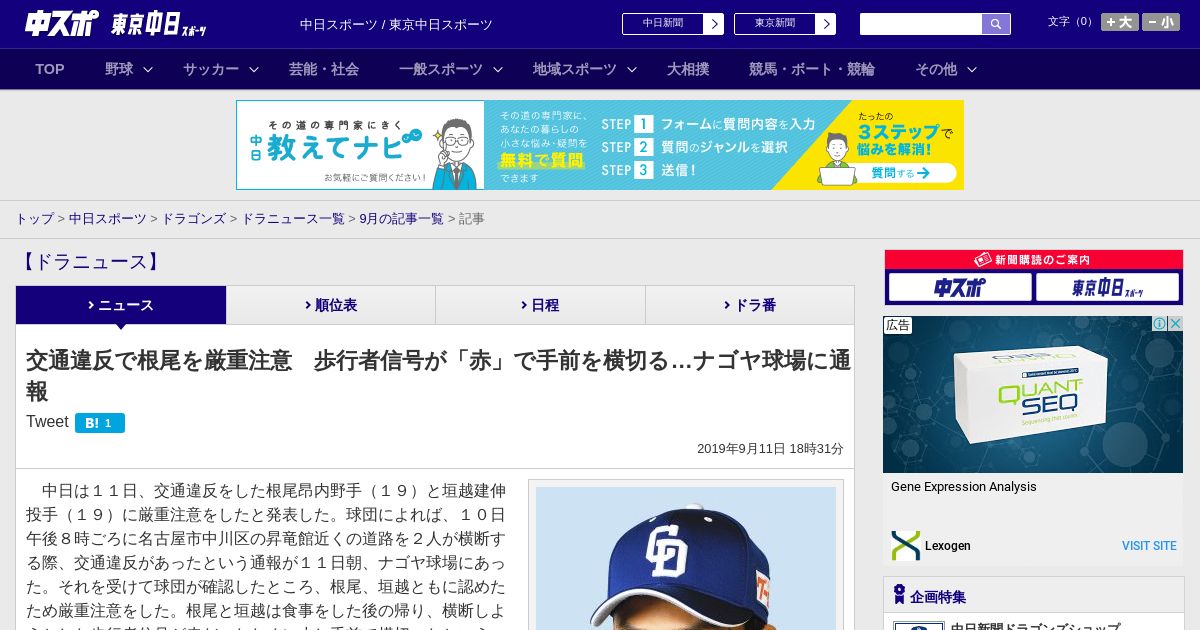Open the 大相撲 section

pyautogui.click(x=688, y=69)
